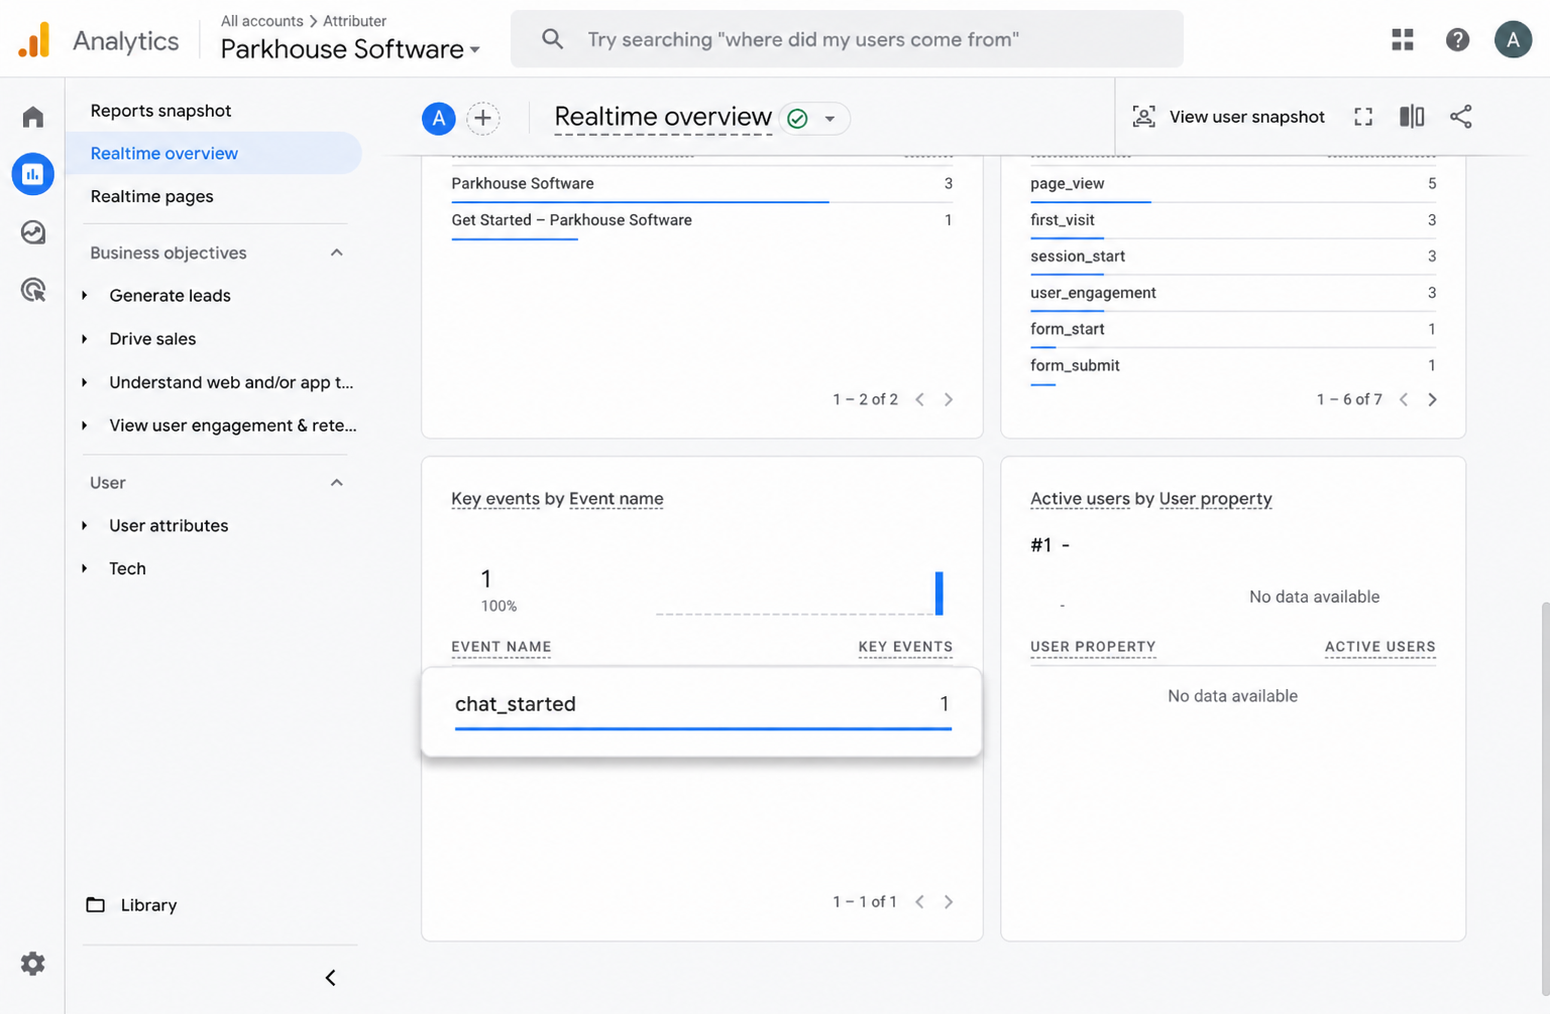Click the search input field
This screenshot has width=1550, height=1014.
tap(846, 39)
